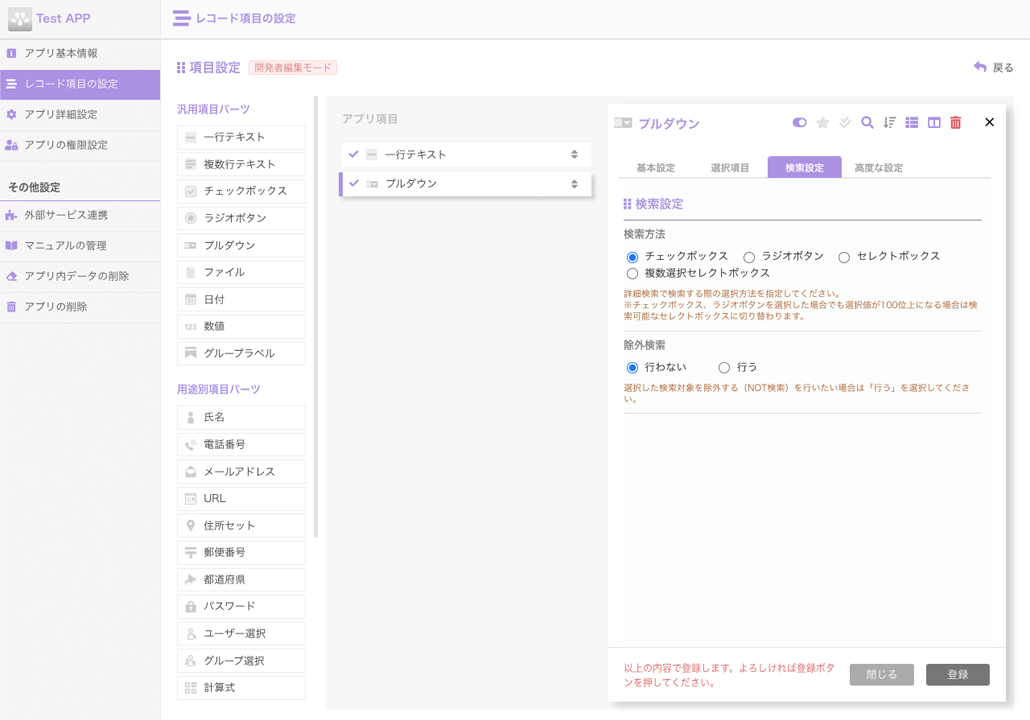Screen dimensions: 1030x720
Task: Choose 行わない for exclusion search
Action: click(x=632, y=367)
